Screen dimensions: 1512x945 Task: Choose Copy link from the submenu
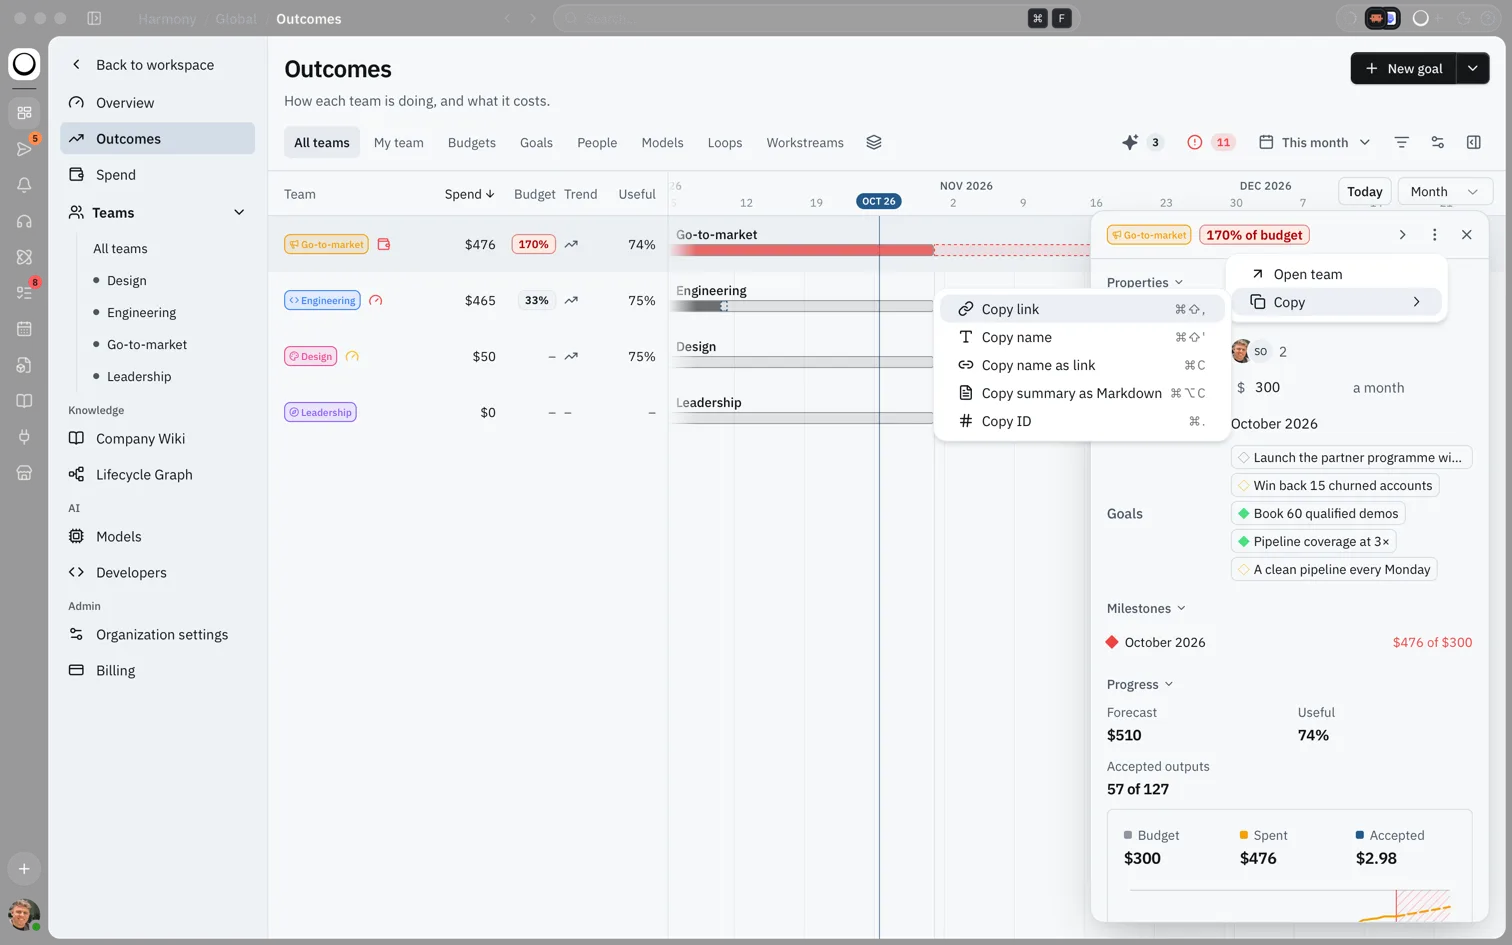(x=1082, y=309)
